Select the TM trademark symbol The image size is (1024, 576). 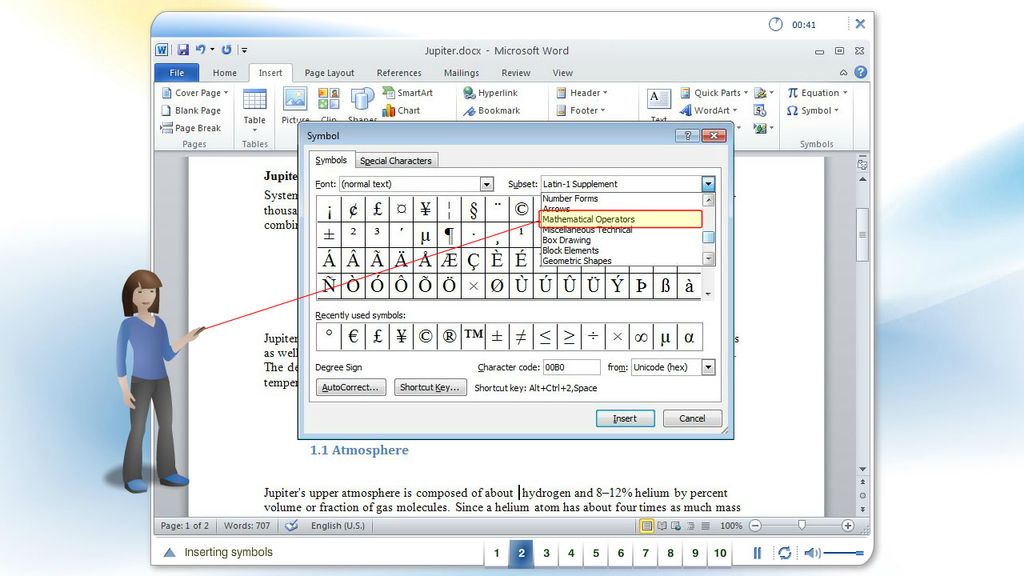(x=473, y=336)
